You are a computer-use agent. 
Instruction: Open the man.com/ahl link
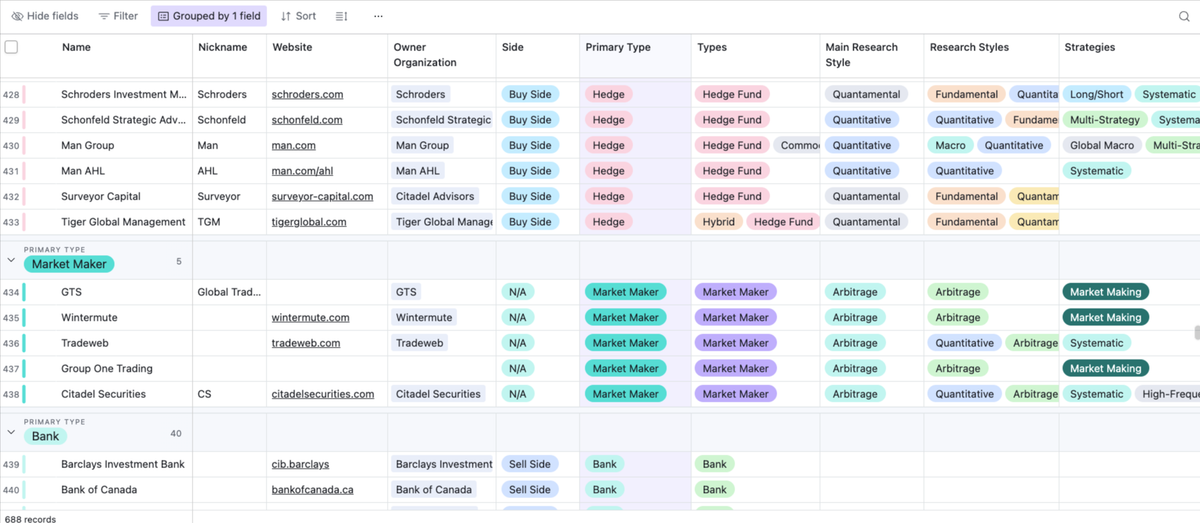[x=300, y=171]
